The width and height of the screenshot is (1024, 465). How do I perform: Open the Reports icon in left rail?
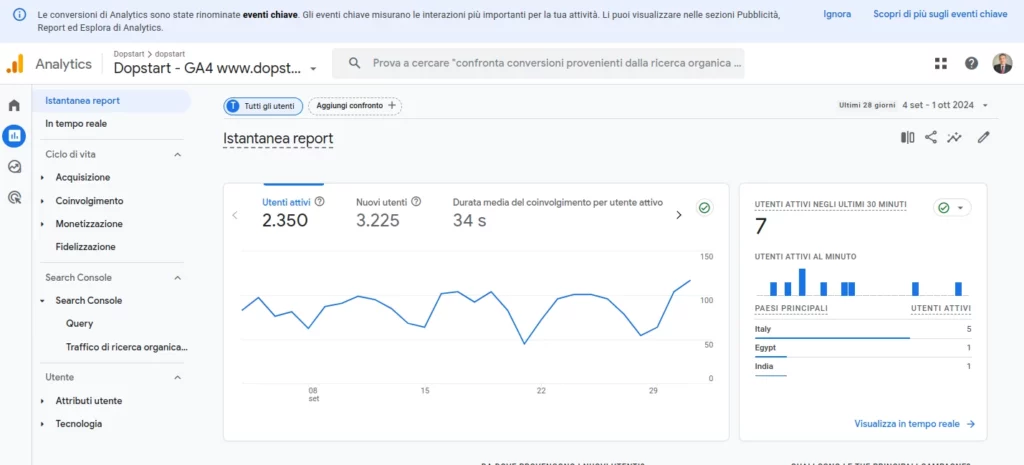tap(14, 136)
